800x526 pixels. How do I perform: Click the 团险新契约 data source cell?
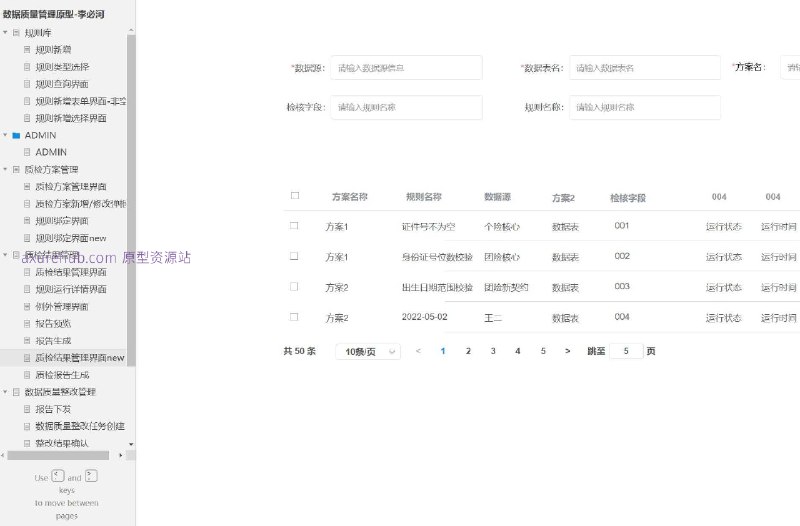(x=506, y=288)
